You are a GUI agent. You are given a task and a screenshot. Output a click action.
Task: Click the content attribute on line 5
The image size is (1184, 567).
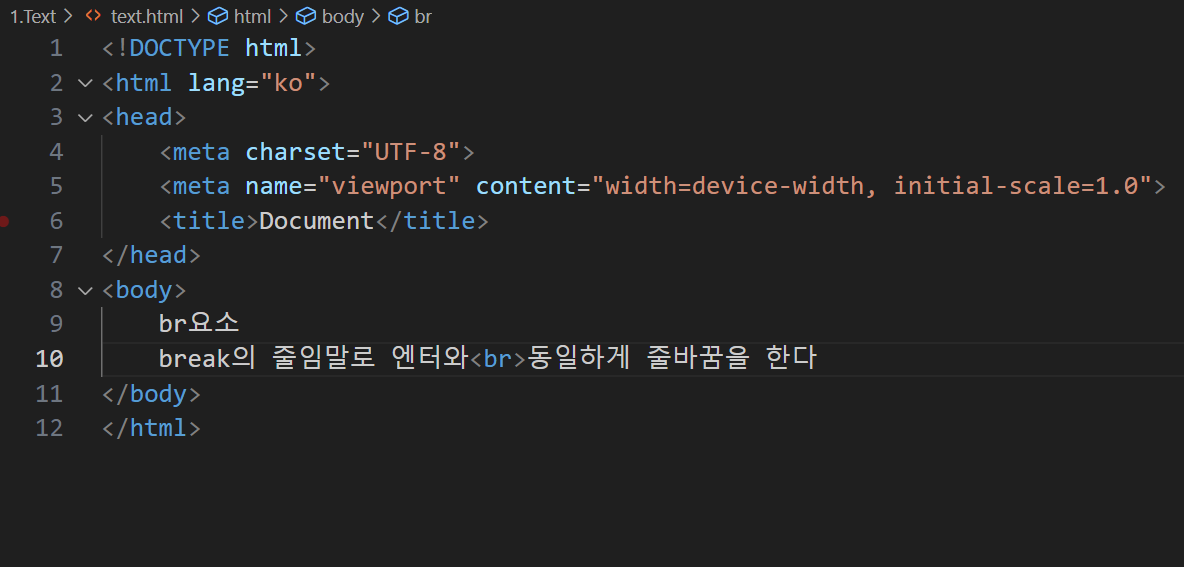tap(526, 186)
